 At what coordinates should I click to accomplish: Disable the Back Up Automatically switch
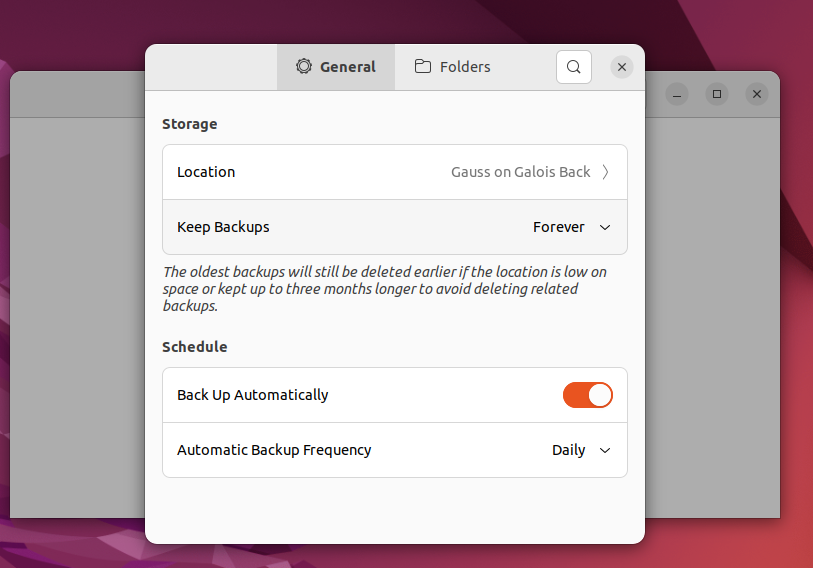tap(588, 395)
